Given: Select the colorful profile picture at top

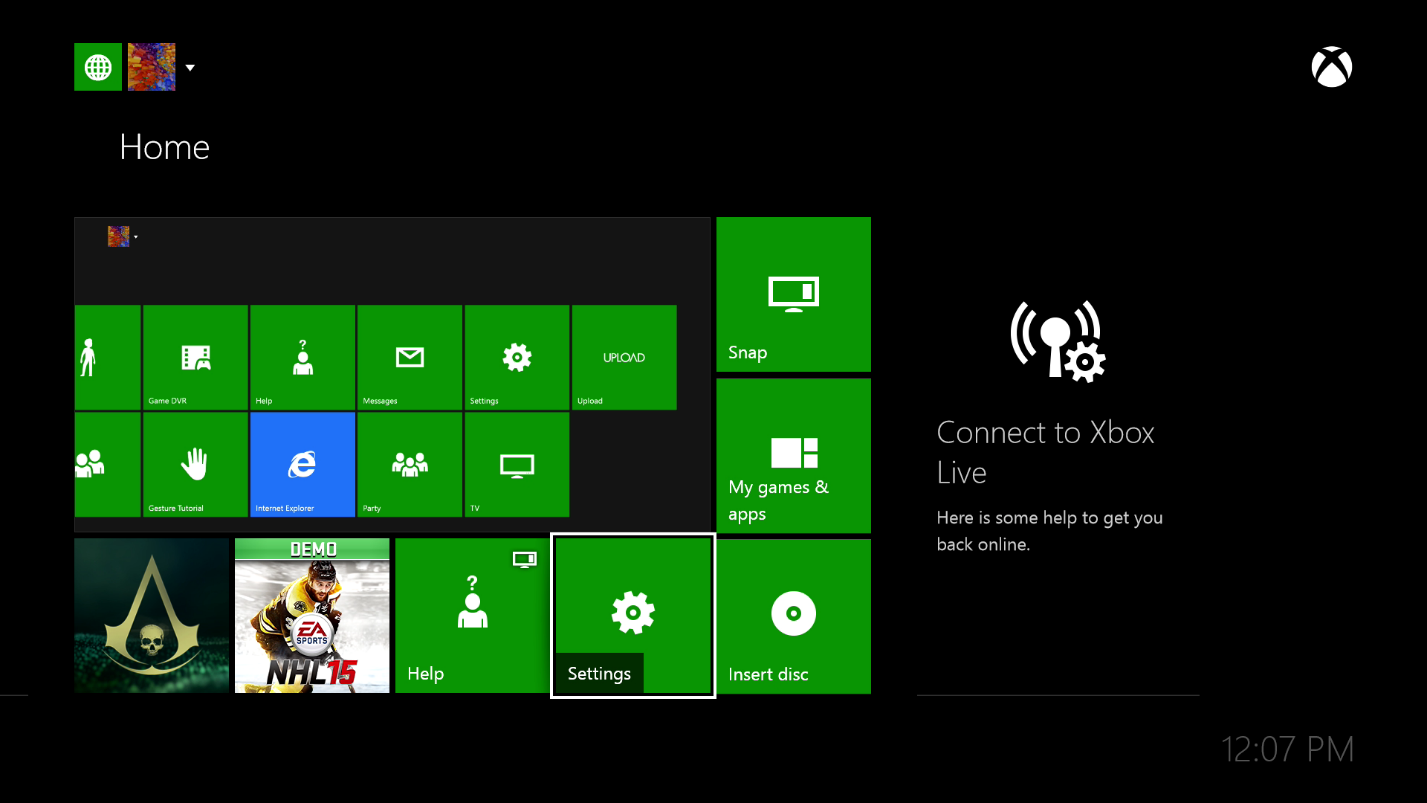Looking at the screenshot, I should (152, 67).
